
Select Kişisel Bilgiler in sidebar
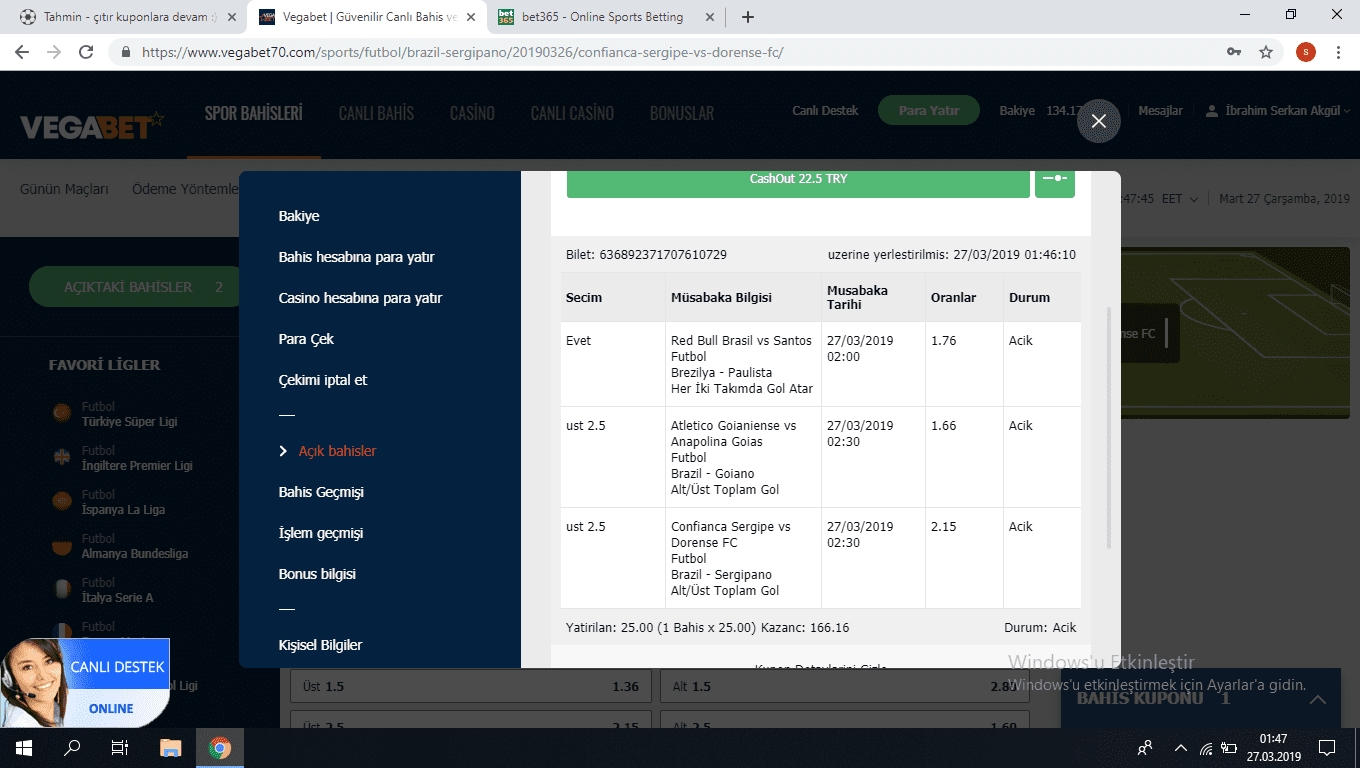pyautogui.click(x=320, y=645)
